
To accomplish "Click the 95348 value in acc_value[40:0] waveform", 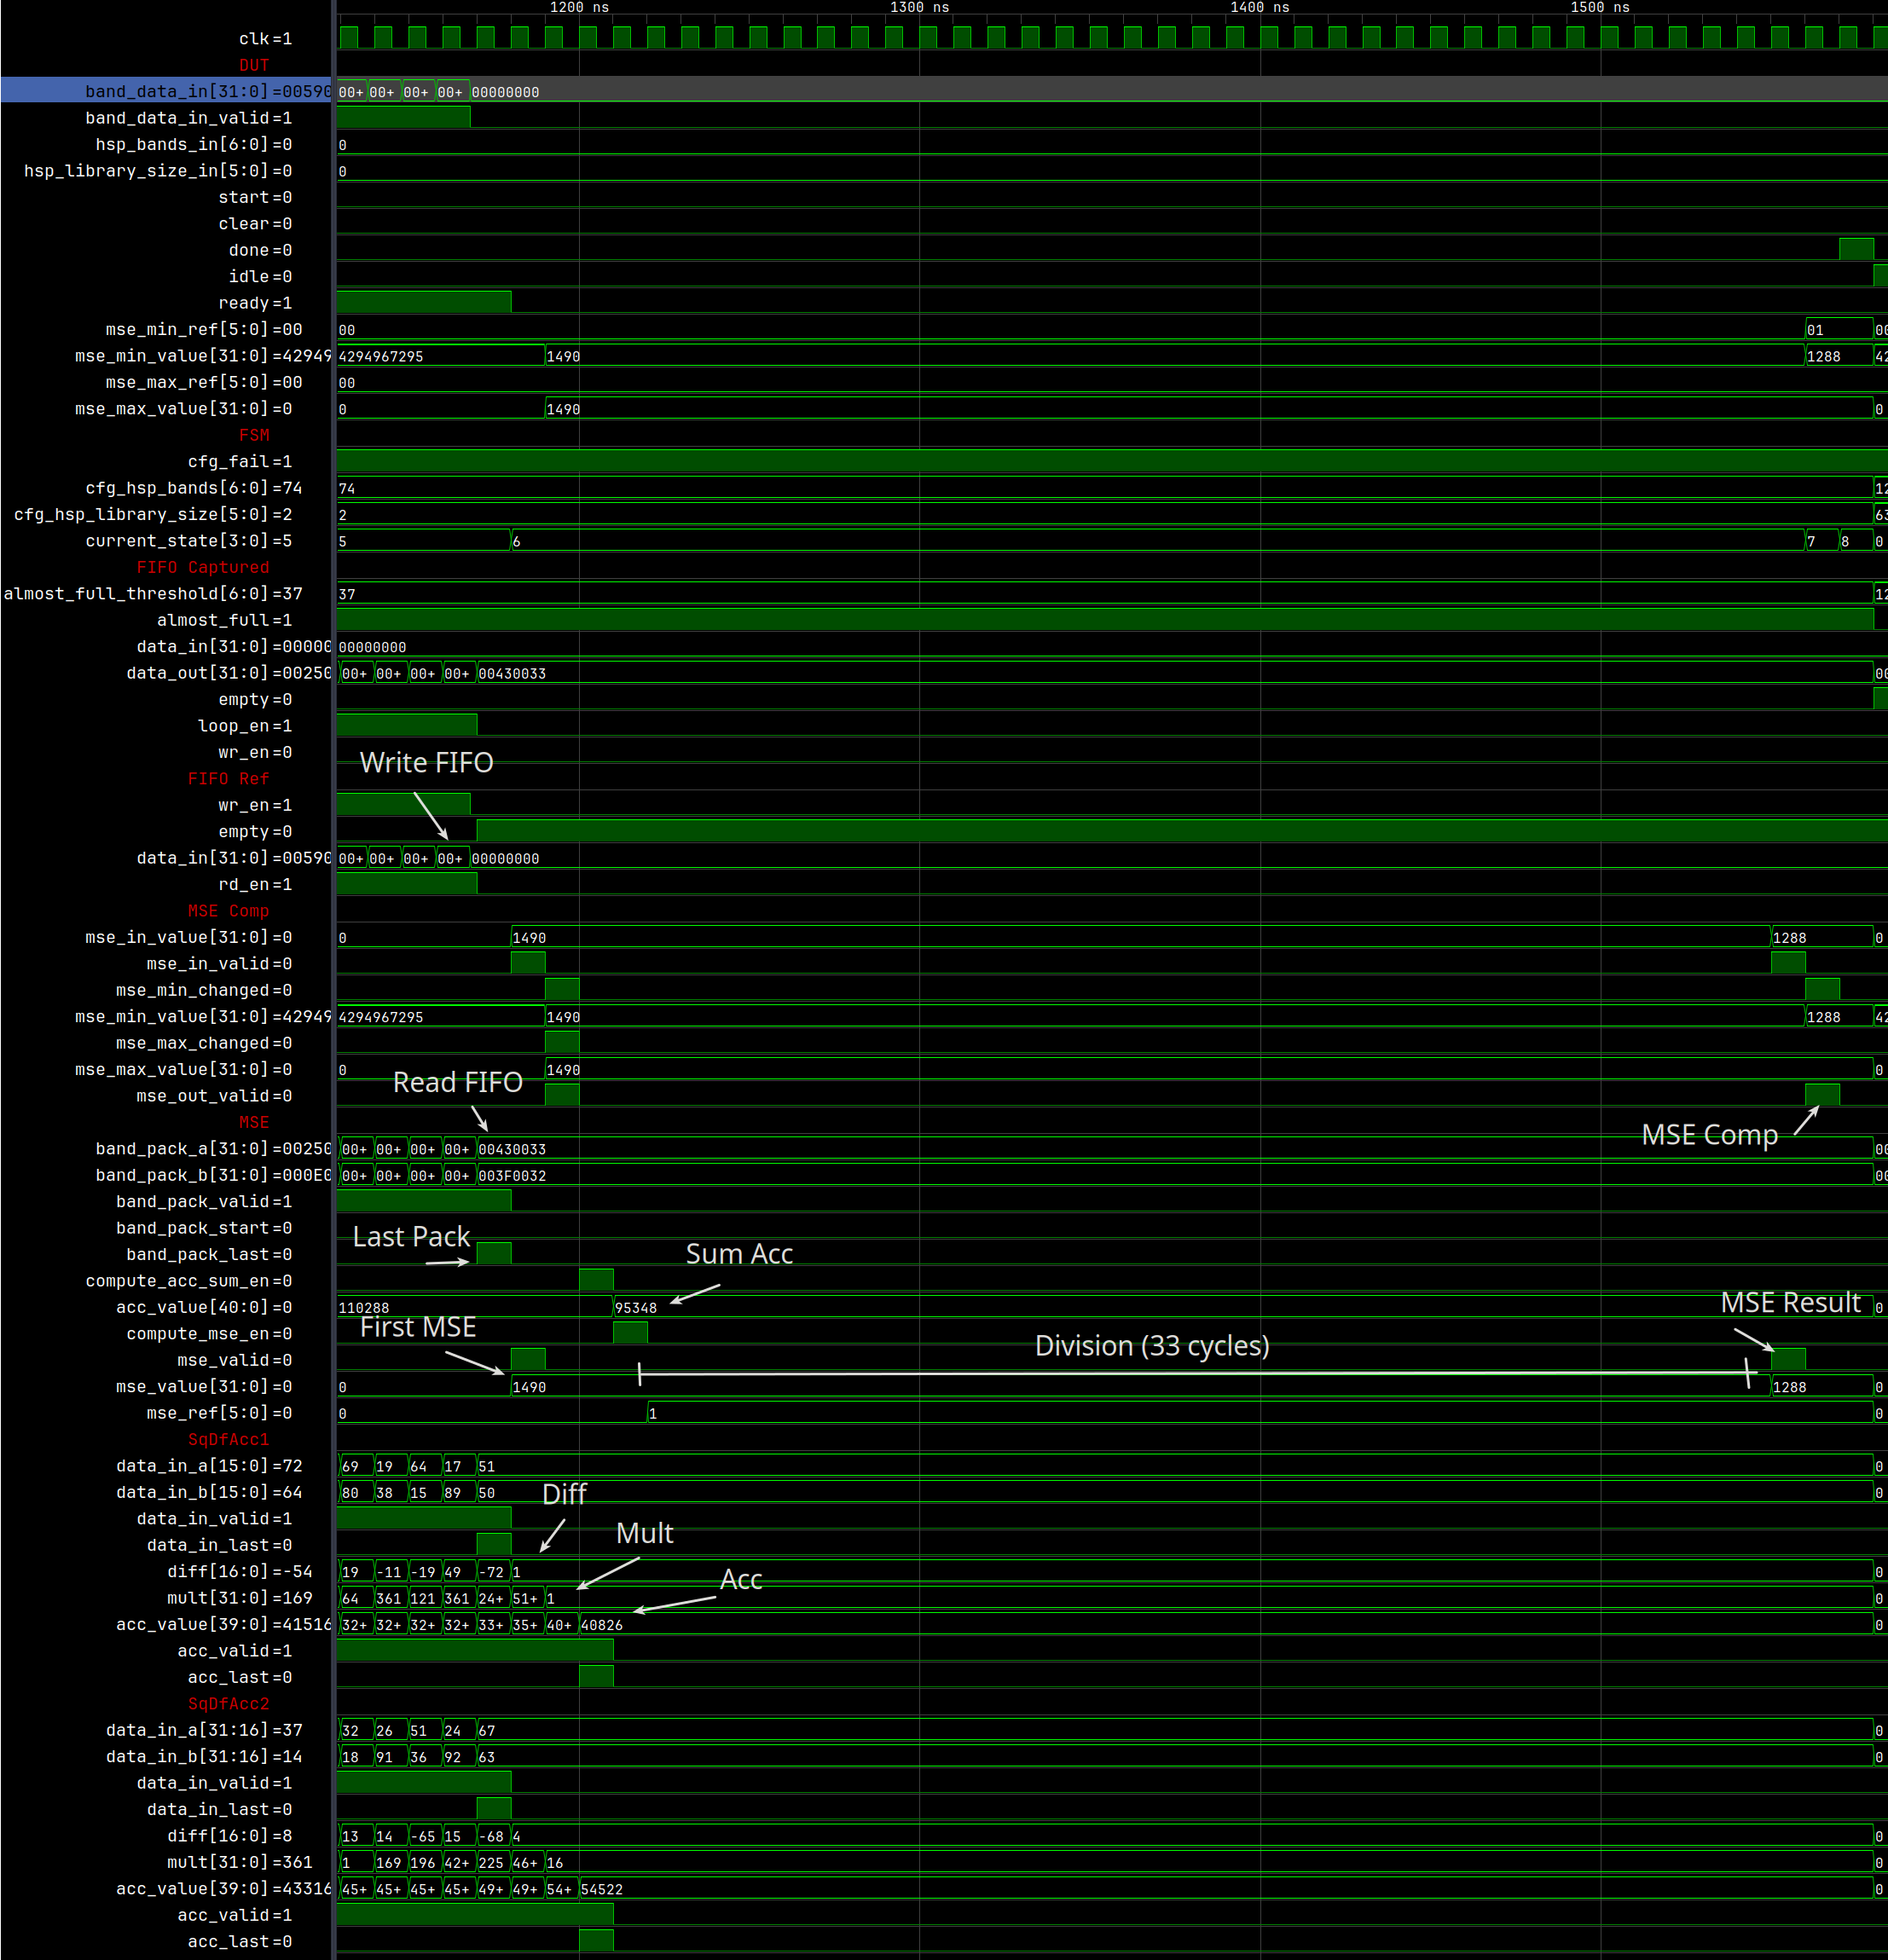I will tap(636, 1308).
